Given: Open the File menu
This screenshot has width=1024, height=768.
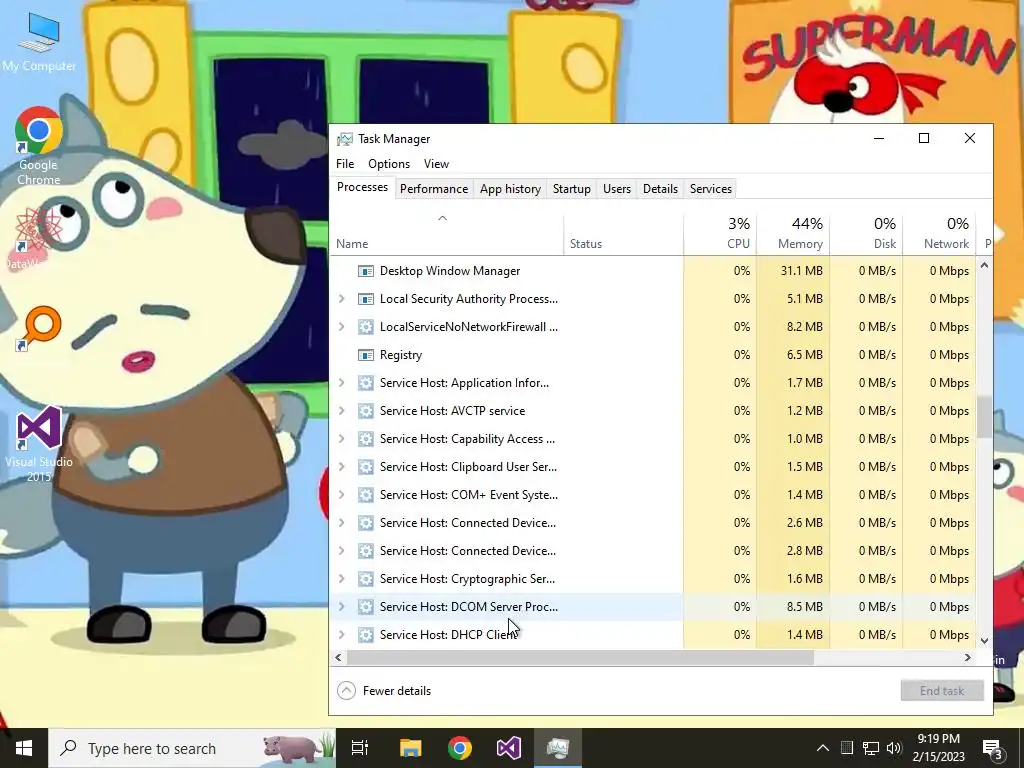Looking at the screenshot, I should point(345,164).
